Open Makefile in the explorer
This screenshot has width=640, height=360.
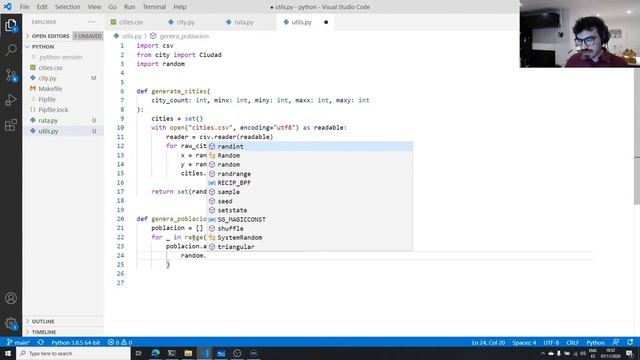pyautogui.click(x=63, y=89)
